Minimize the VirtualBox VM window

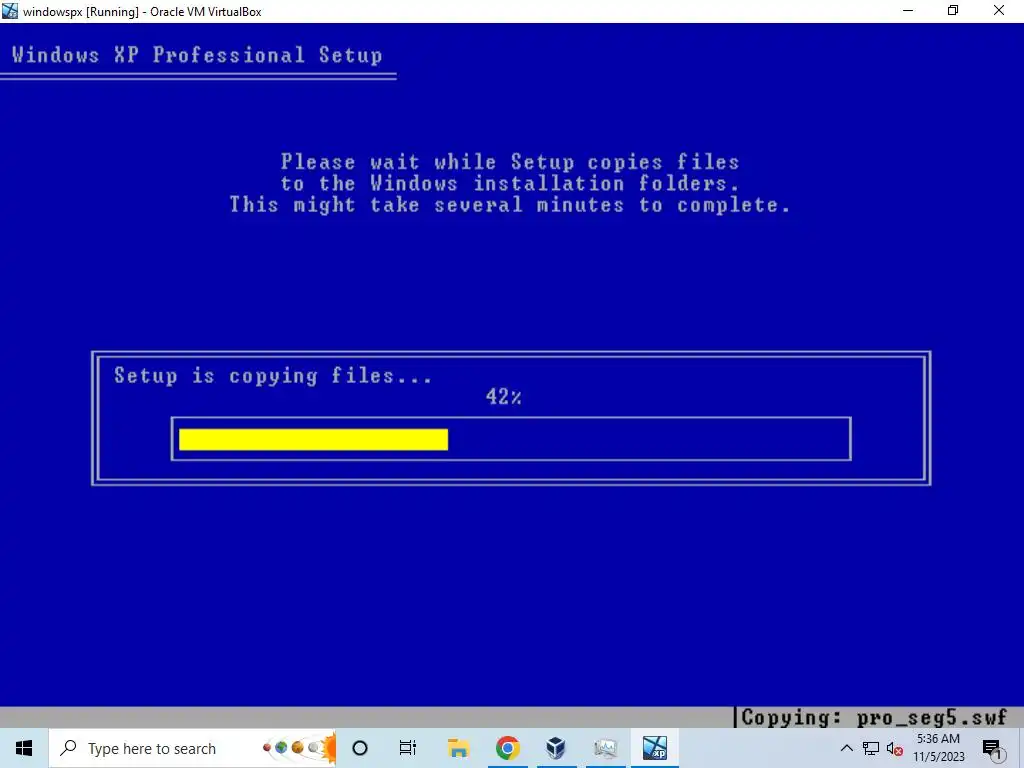coord(908,11)
